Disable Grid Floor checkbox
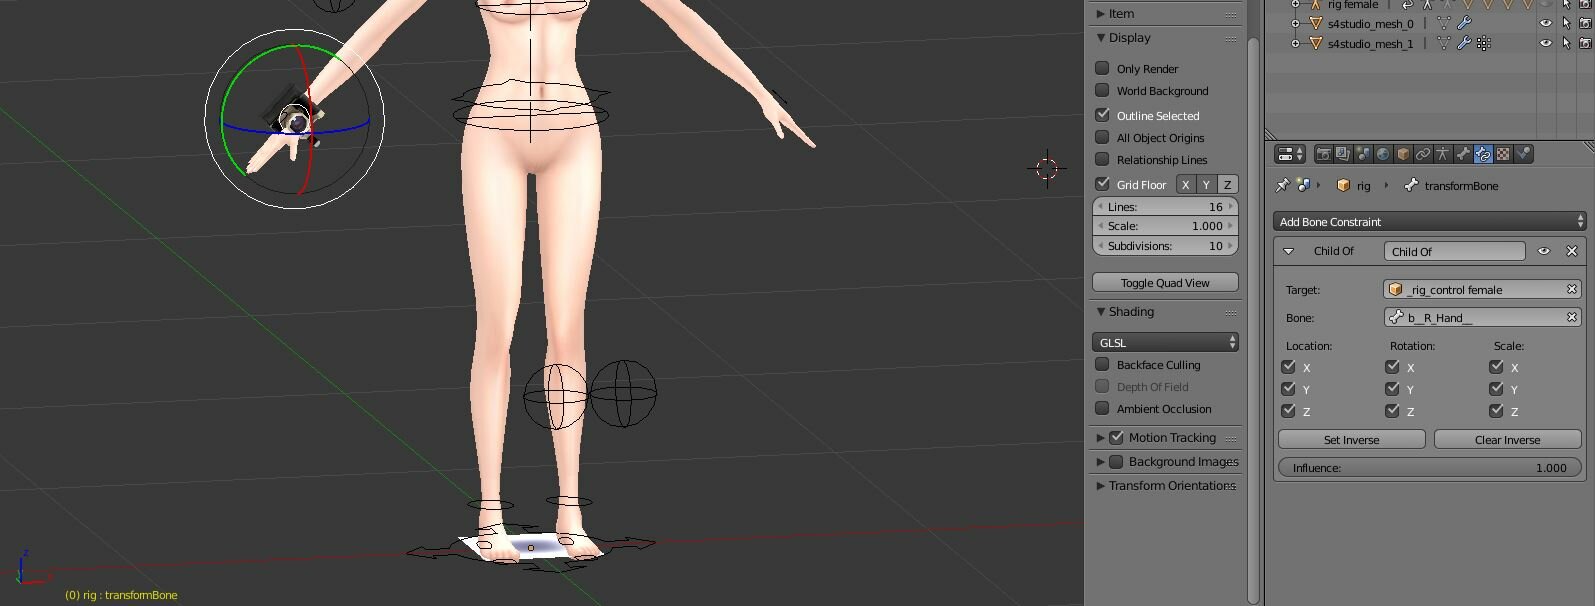1595x606 pixels. 1102,184
